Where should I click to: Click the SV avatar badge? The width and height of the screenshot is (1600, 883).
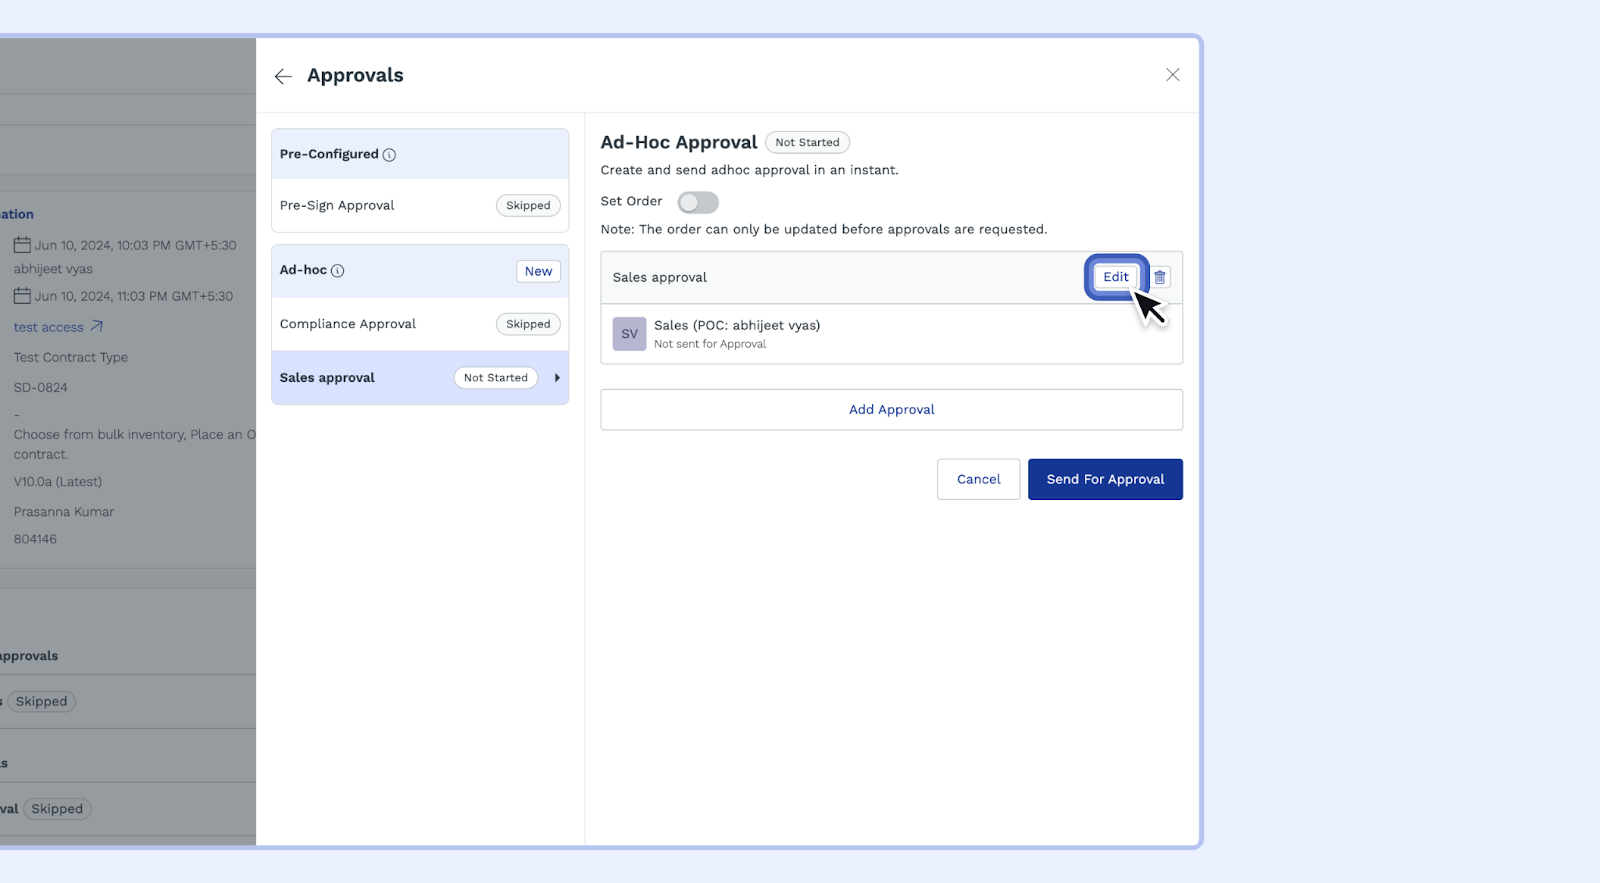(629, 334)
